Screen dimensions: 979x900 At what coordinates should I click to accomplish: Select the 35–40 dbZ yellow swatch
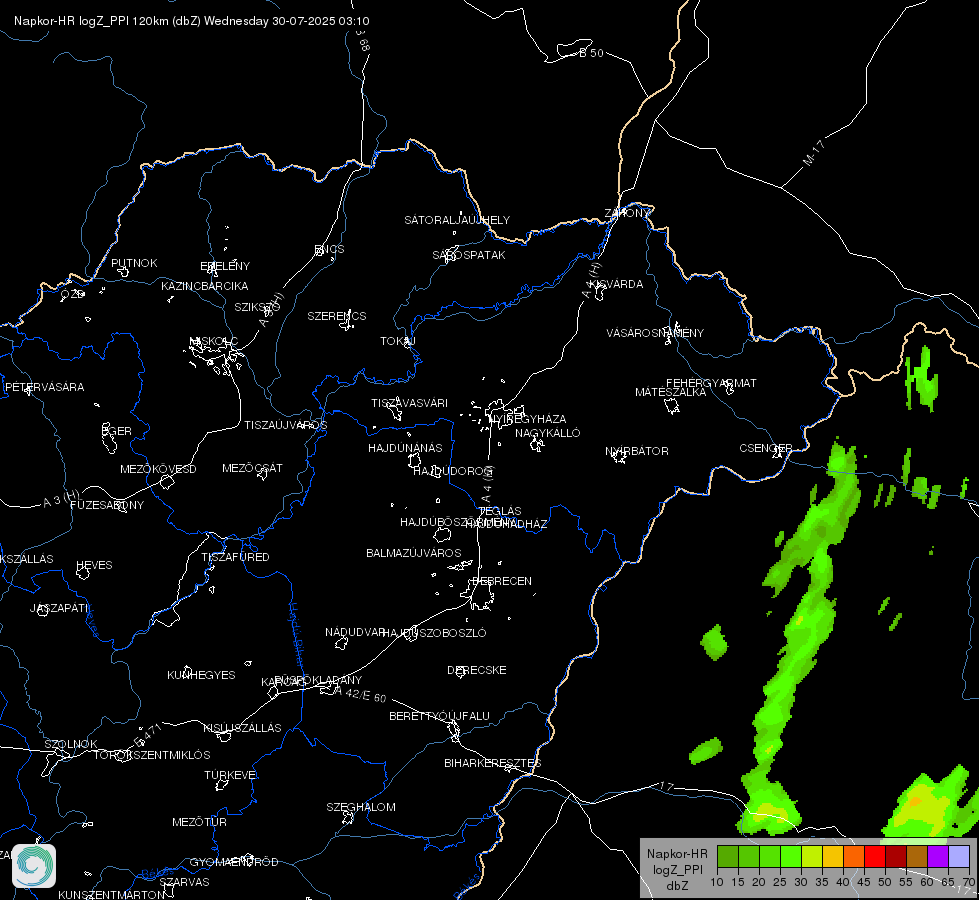click(x=833, y=856)
